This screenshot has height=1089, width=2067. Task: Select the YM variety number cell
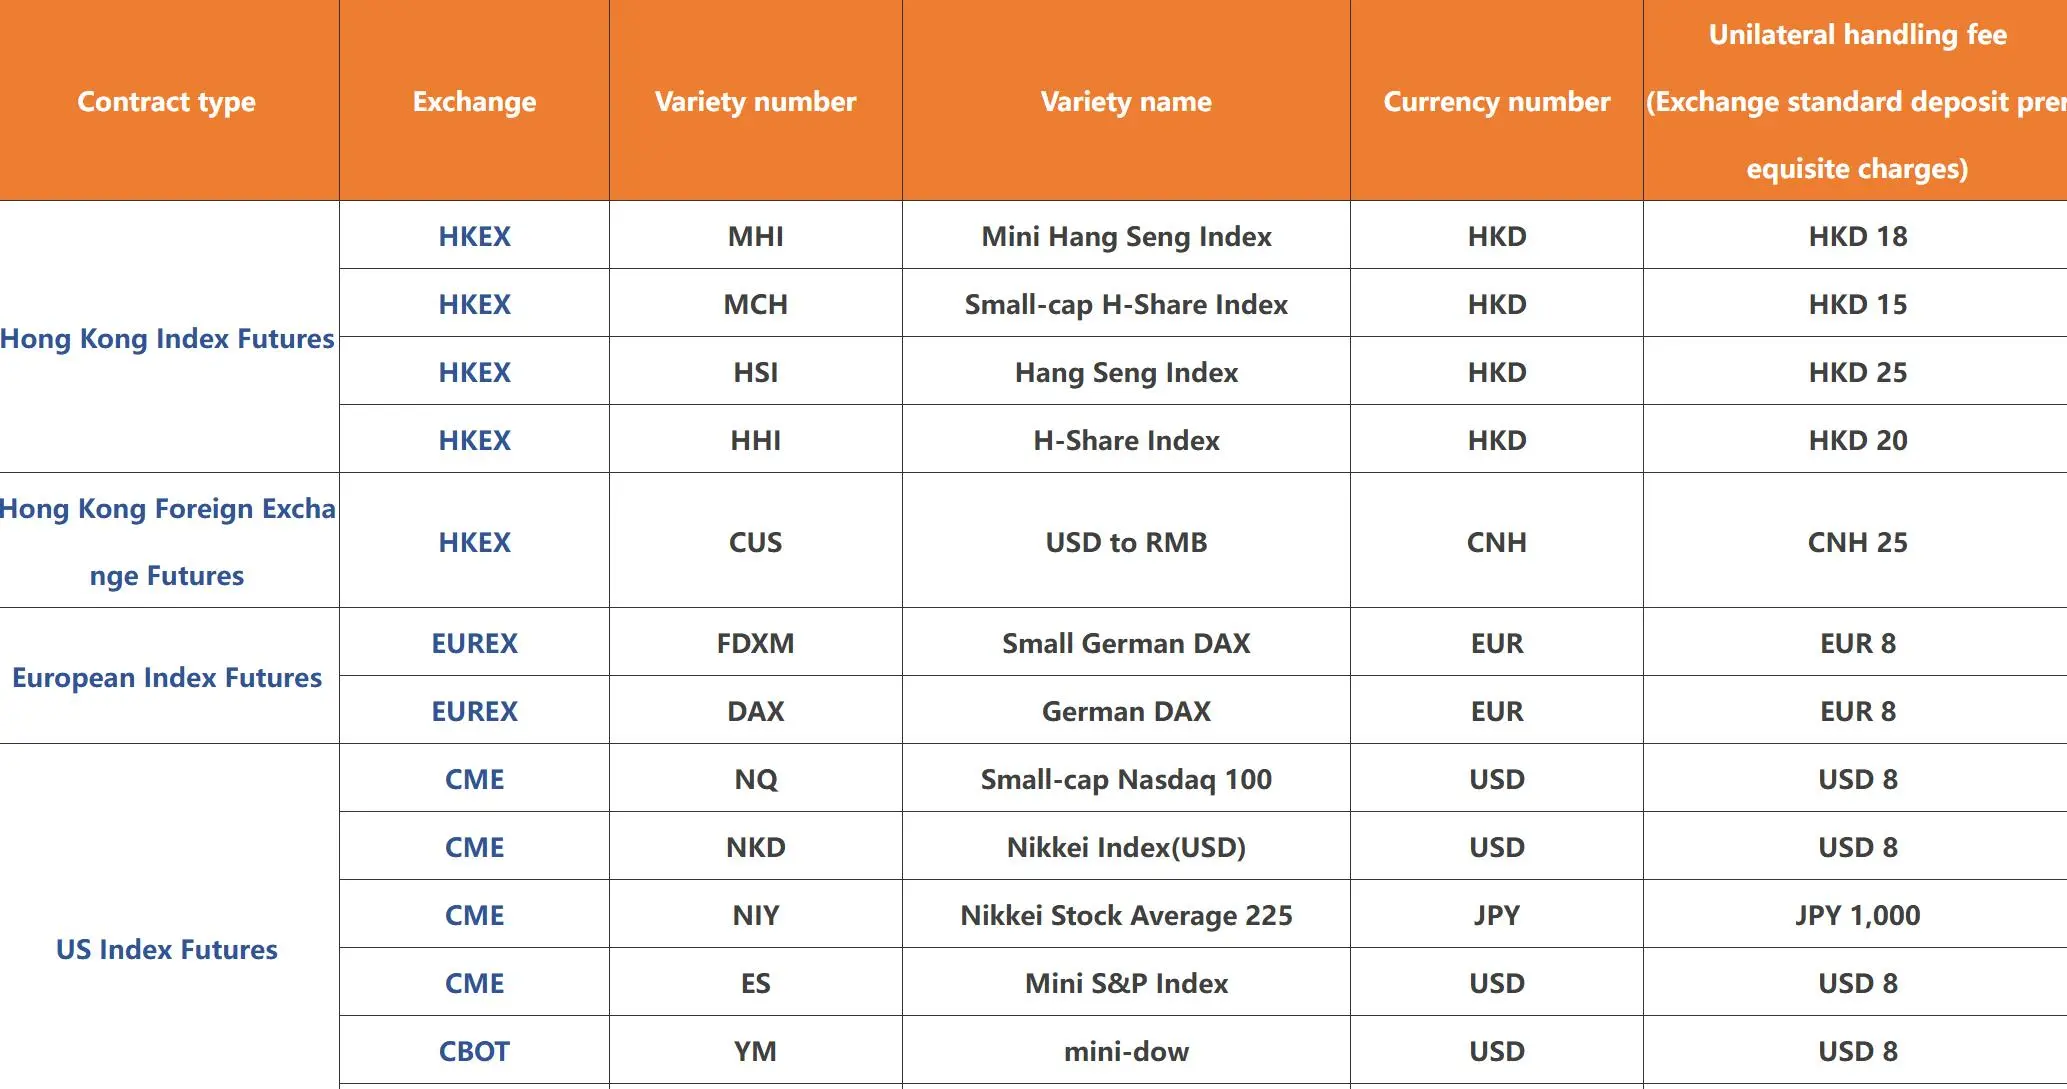[x=756, y=1052]
